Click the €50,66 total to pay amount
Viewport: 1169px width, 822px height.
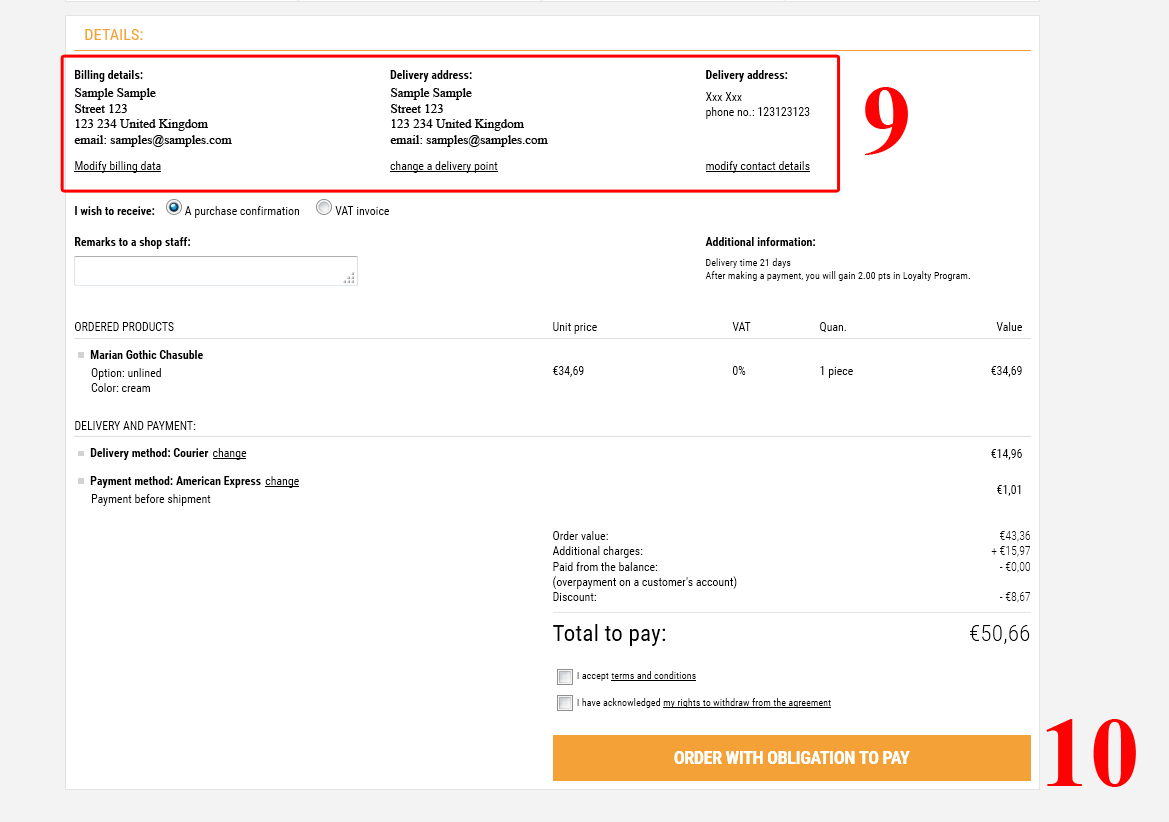click(999, 634)
